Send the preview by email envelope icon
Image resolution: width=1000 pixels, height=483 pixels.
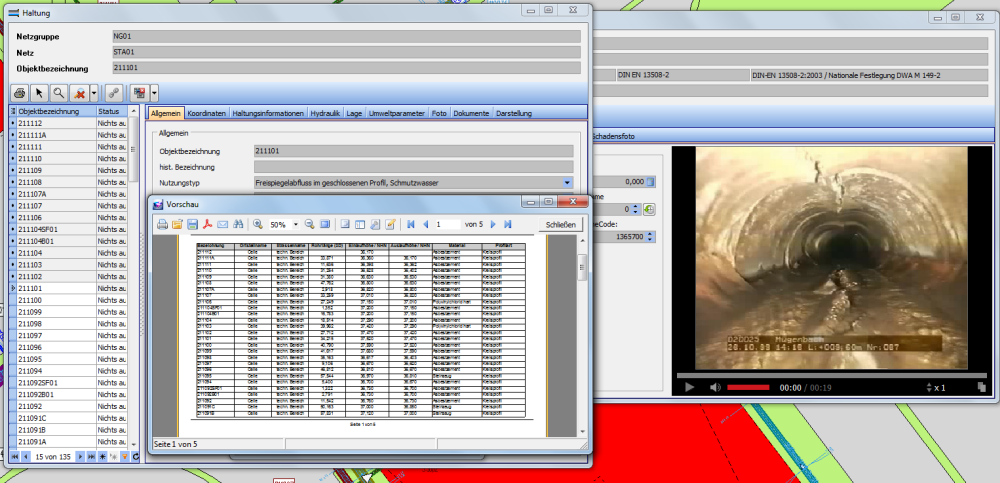223,225
